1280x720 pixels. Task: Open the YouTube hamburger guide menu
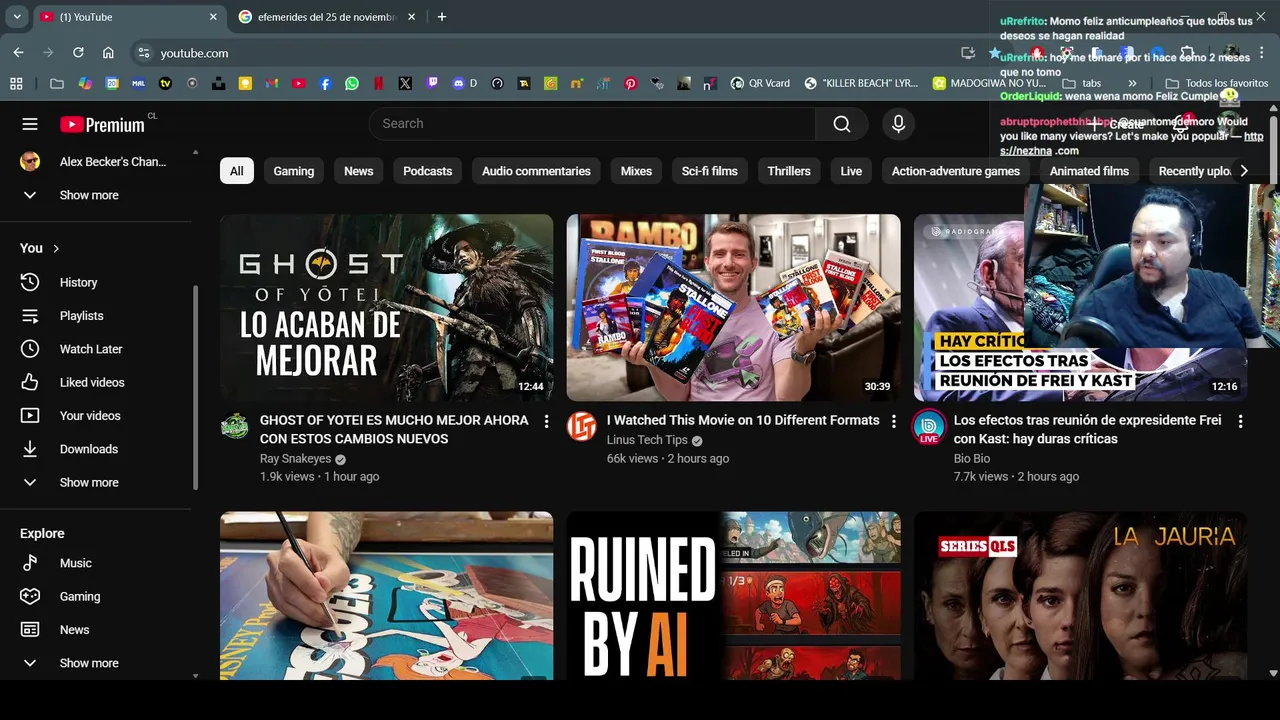[30, 124]
